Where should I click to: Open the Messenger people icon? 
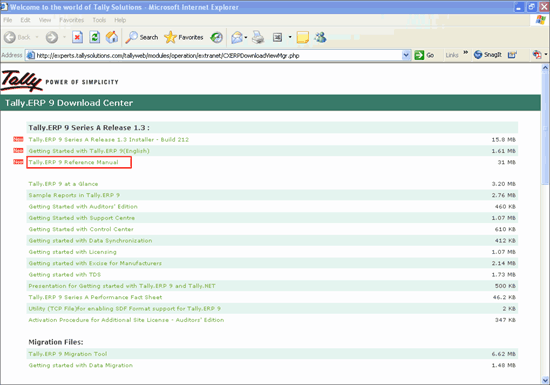pos(320,37)
